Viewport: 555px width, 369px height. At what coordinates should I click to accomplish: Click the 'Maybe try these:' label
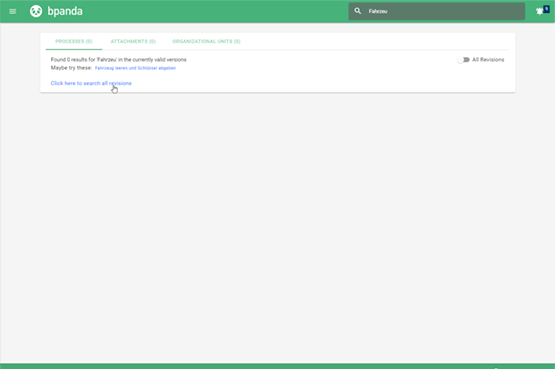(71, 68)
